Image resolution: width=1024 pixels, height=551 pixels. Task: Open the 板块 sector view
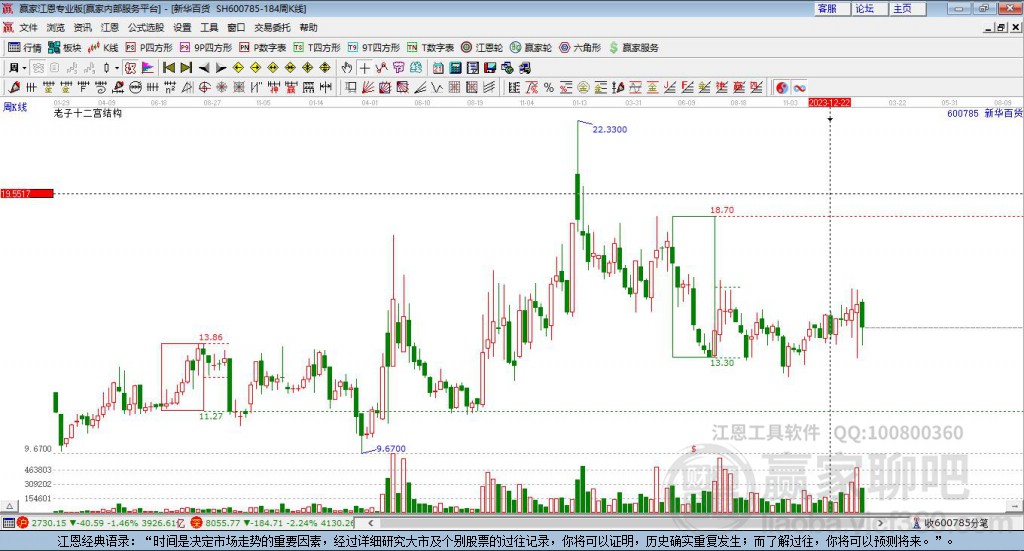coord(64,48)
